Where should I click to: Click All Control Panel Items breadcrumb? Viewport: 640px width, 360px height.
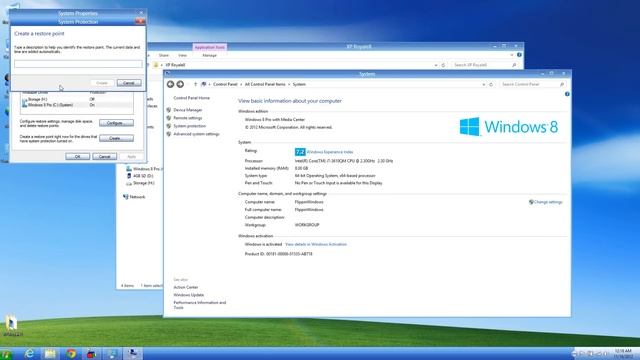click(x=265, y=84)
